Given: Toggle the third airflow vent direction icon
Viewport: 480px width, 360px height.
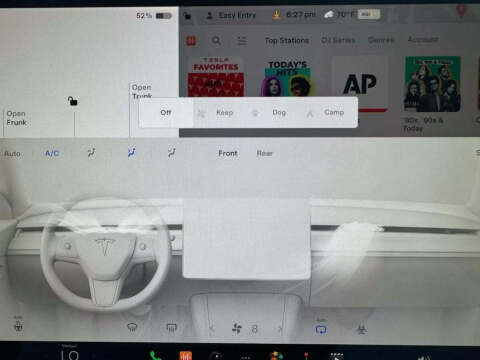Looking at the screenshot, I should tap(172, 153).
